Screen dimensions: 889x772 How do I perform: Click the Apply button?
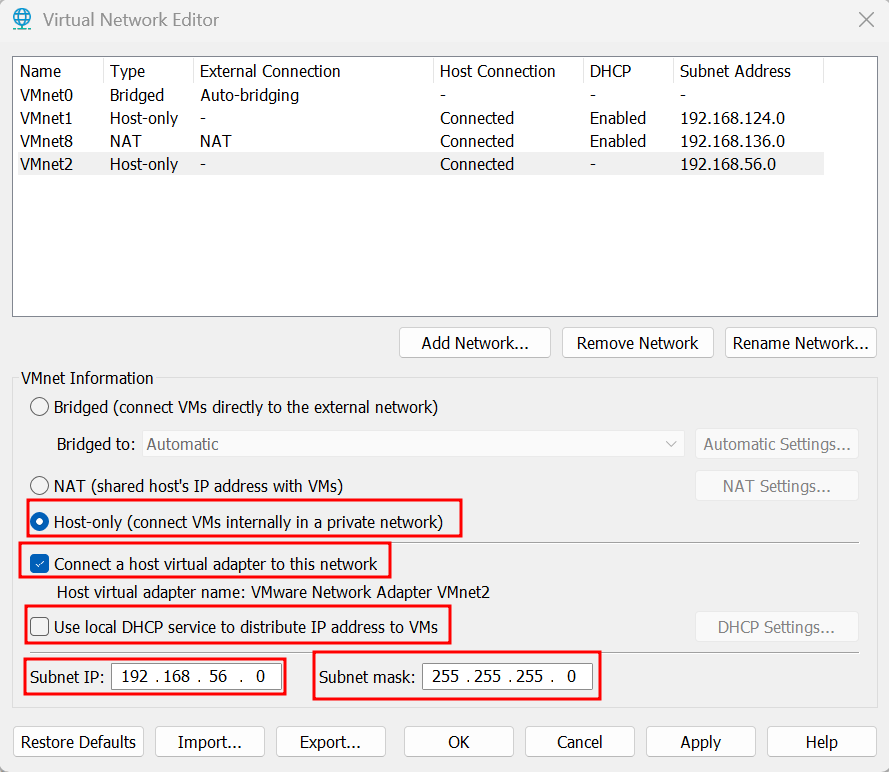[701, 742]
